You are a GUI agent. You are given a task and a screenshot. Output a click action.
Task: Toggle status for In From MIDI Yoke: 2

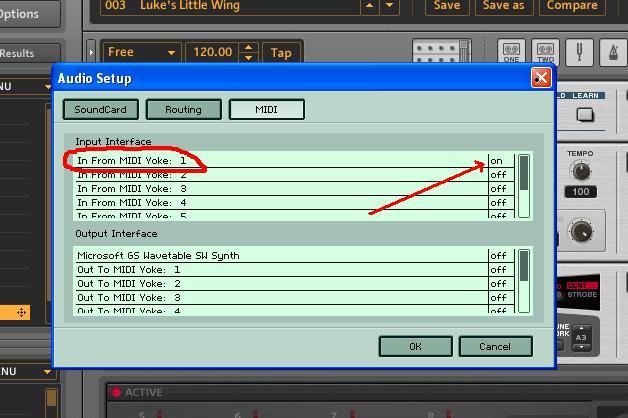pos(501,175)
